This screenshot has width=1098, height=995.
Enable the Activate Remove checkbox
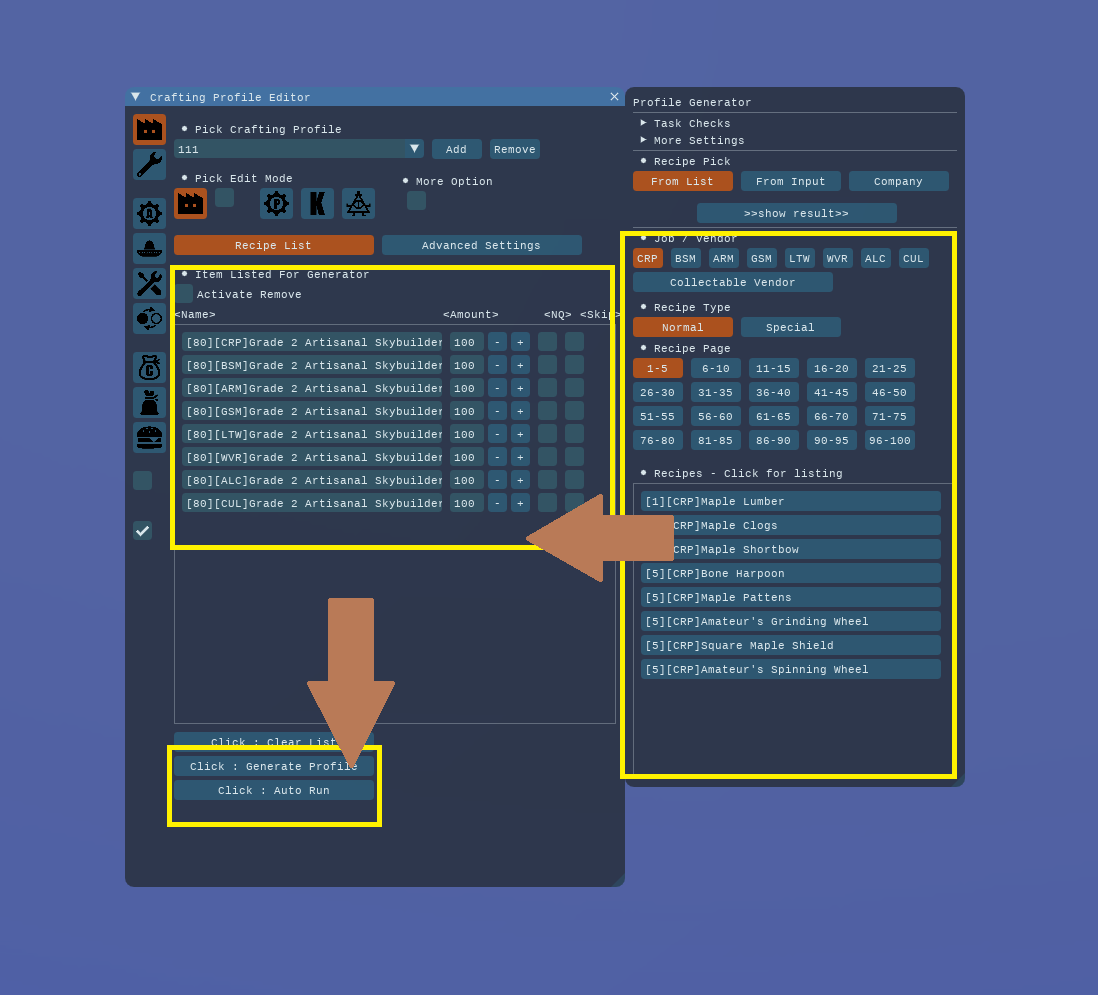[184, 294]
